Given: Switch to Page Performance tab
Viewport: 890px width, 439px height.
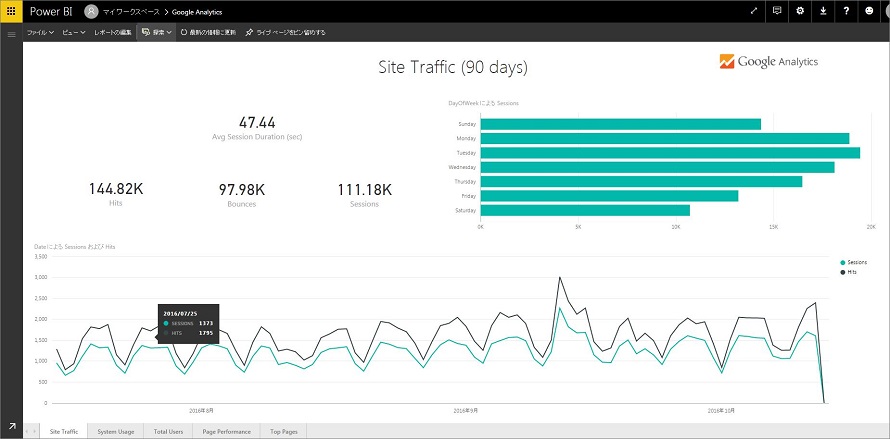Looking at the screenshot, I should (226, 432).
